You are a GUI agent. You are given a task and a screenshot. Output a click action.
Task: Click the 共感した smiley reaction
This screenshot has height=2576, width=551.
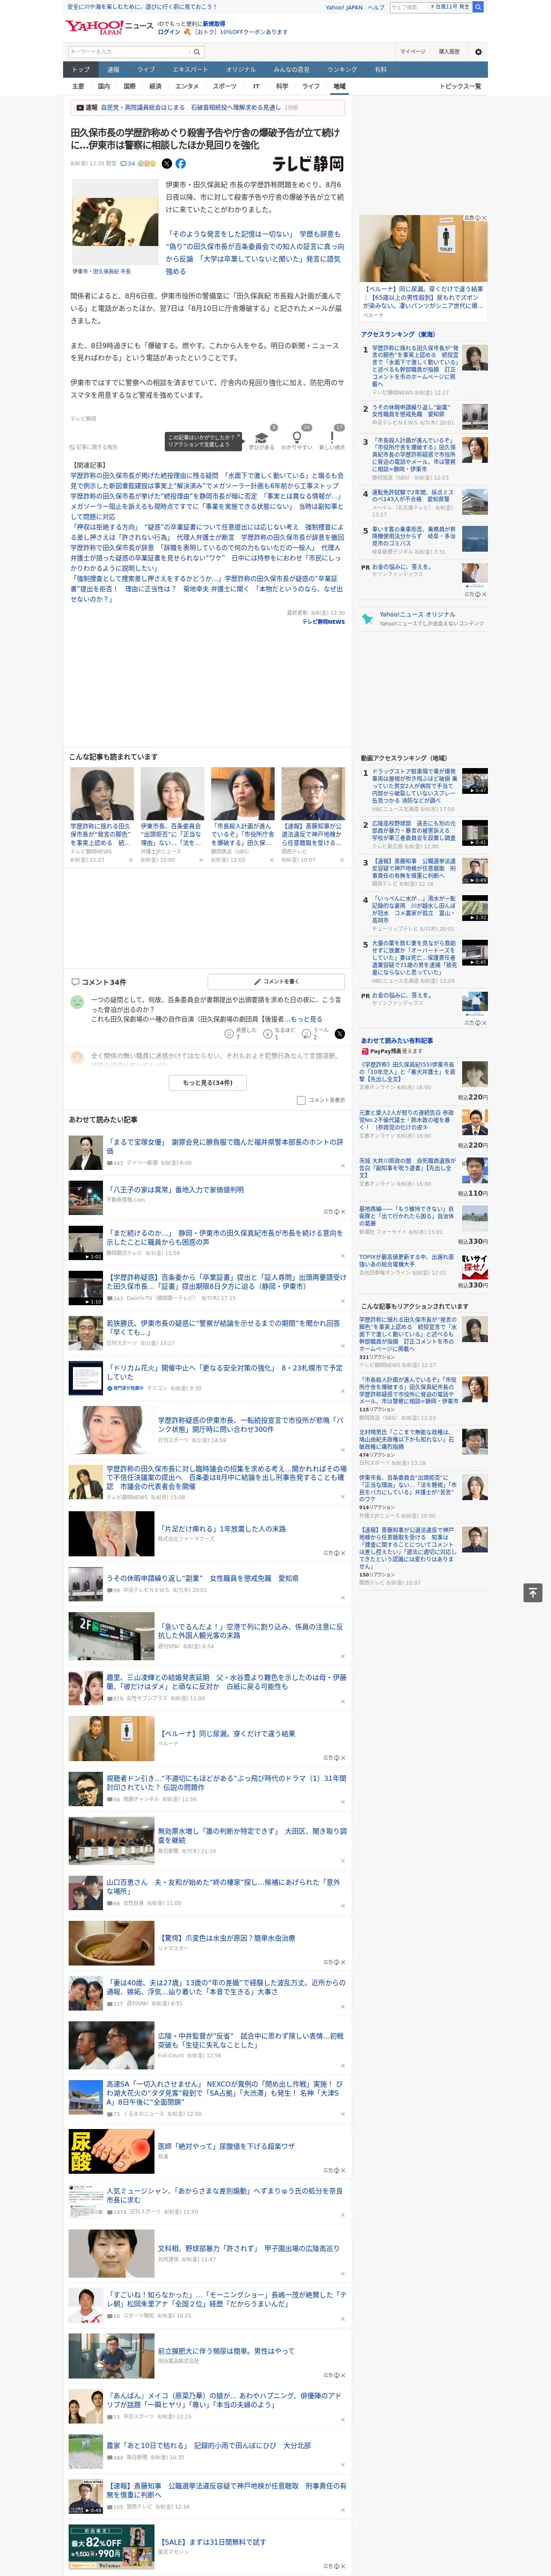229,1033
